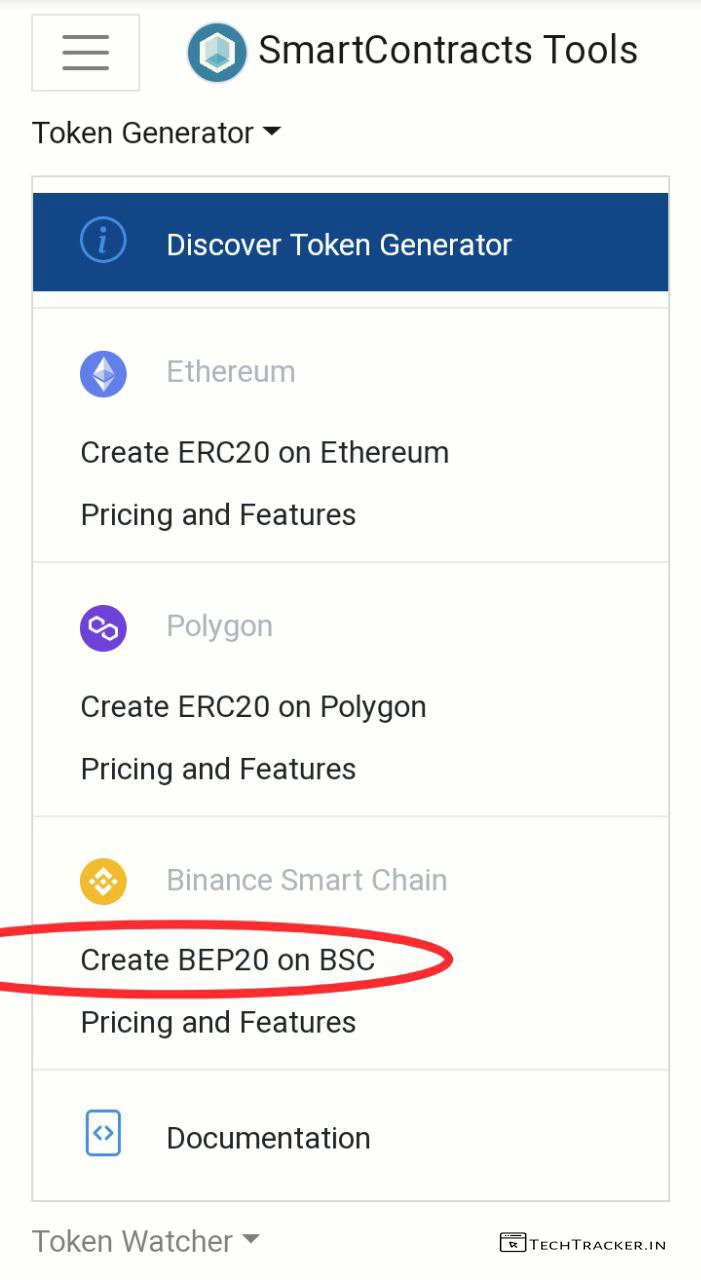Click the info icon beside Discover Token Generator
The height and width of the screenshot is (1280, 701).
103,242
